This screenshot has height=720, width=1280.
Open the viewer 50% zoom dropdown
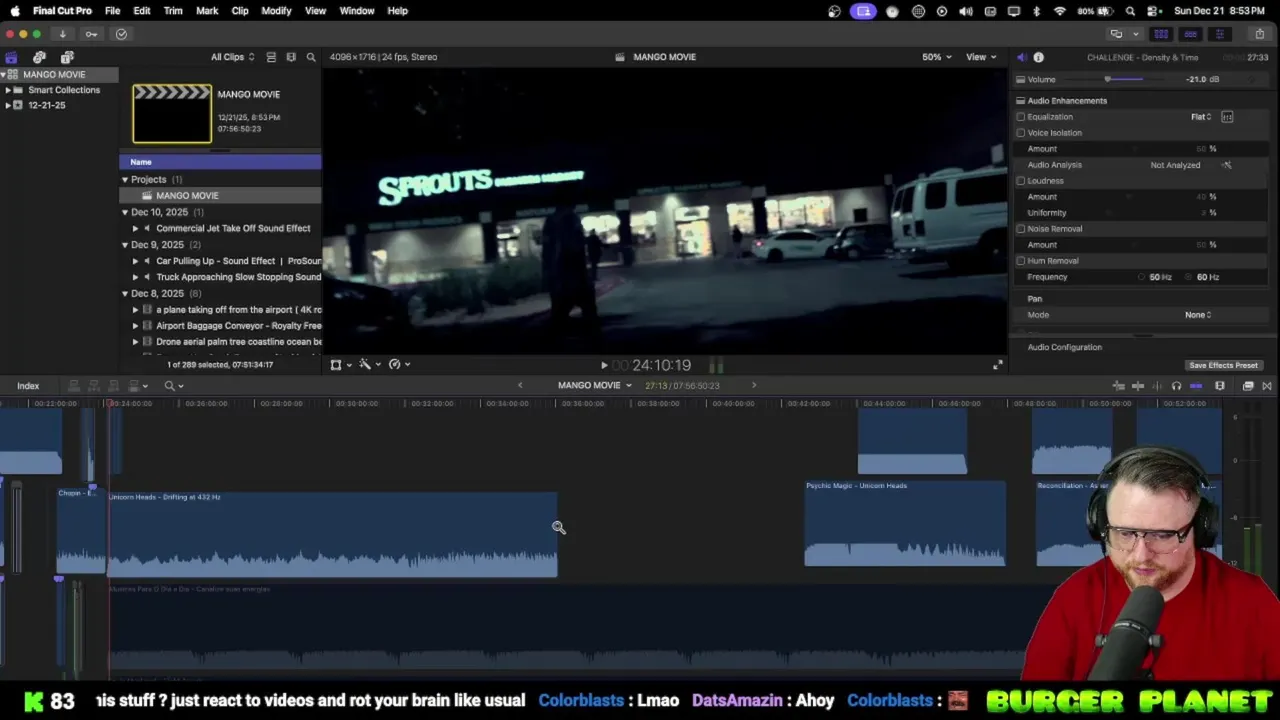click(937, 57)
